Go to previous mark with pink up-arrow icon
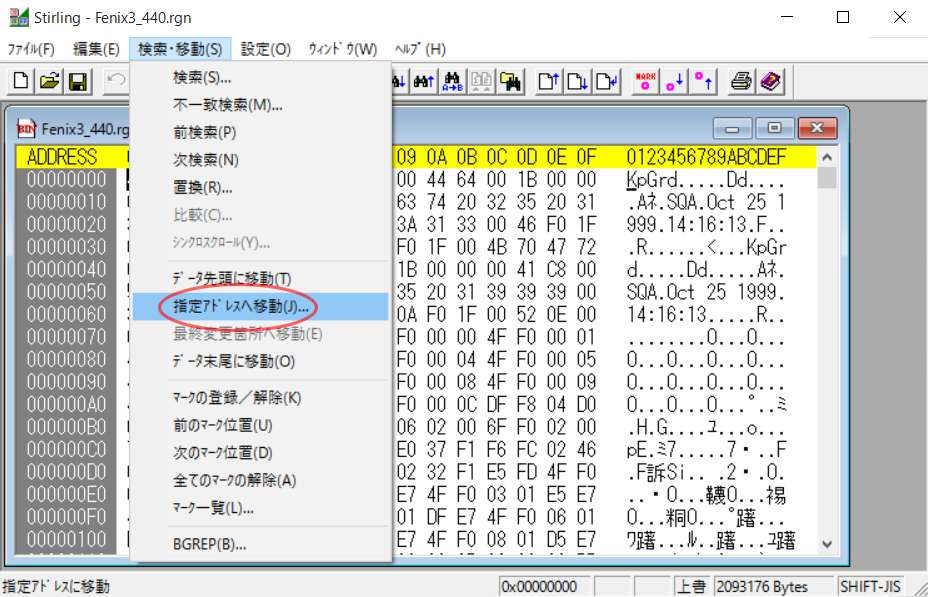Image resolution: width=928 pixels, height=597 pixels. (x=703, y=81)
